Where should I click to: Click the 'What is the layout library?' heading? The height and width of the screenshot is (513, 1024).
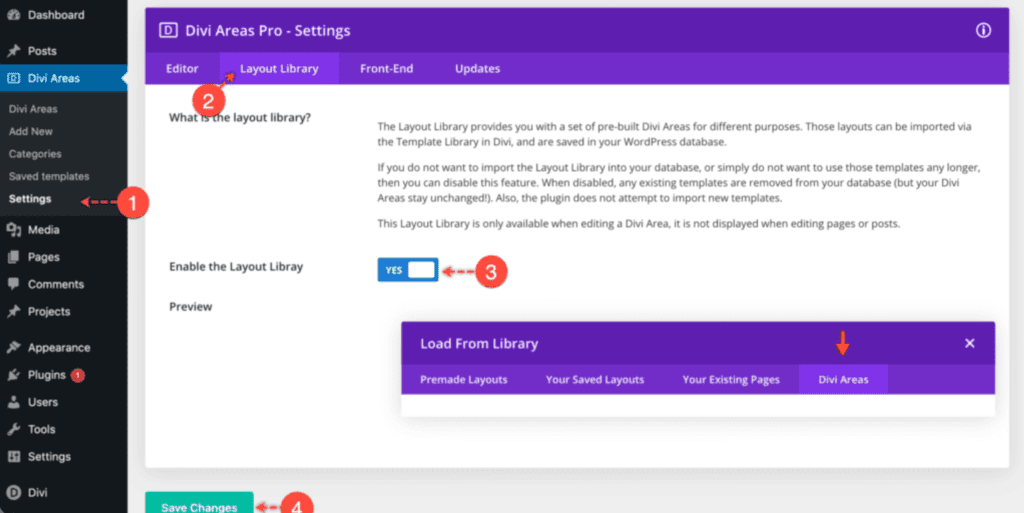[240, 117]
